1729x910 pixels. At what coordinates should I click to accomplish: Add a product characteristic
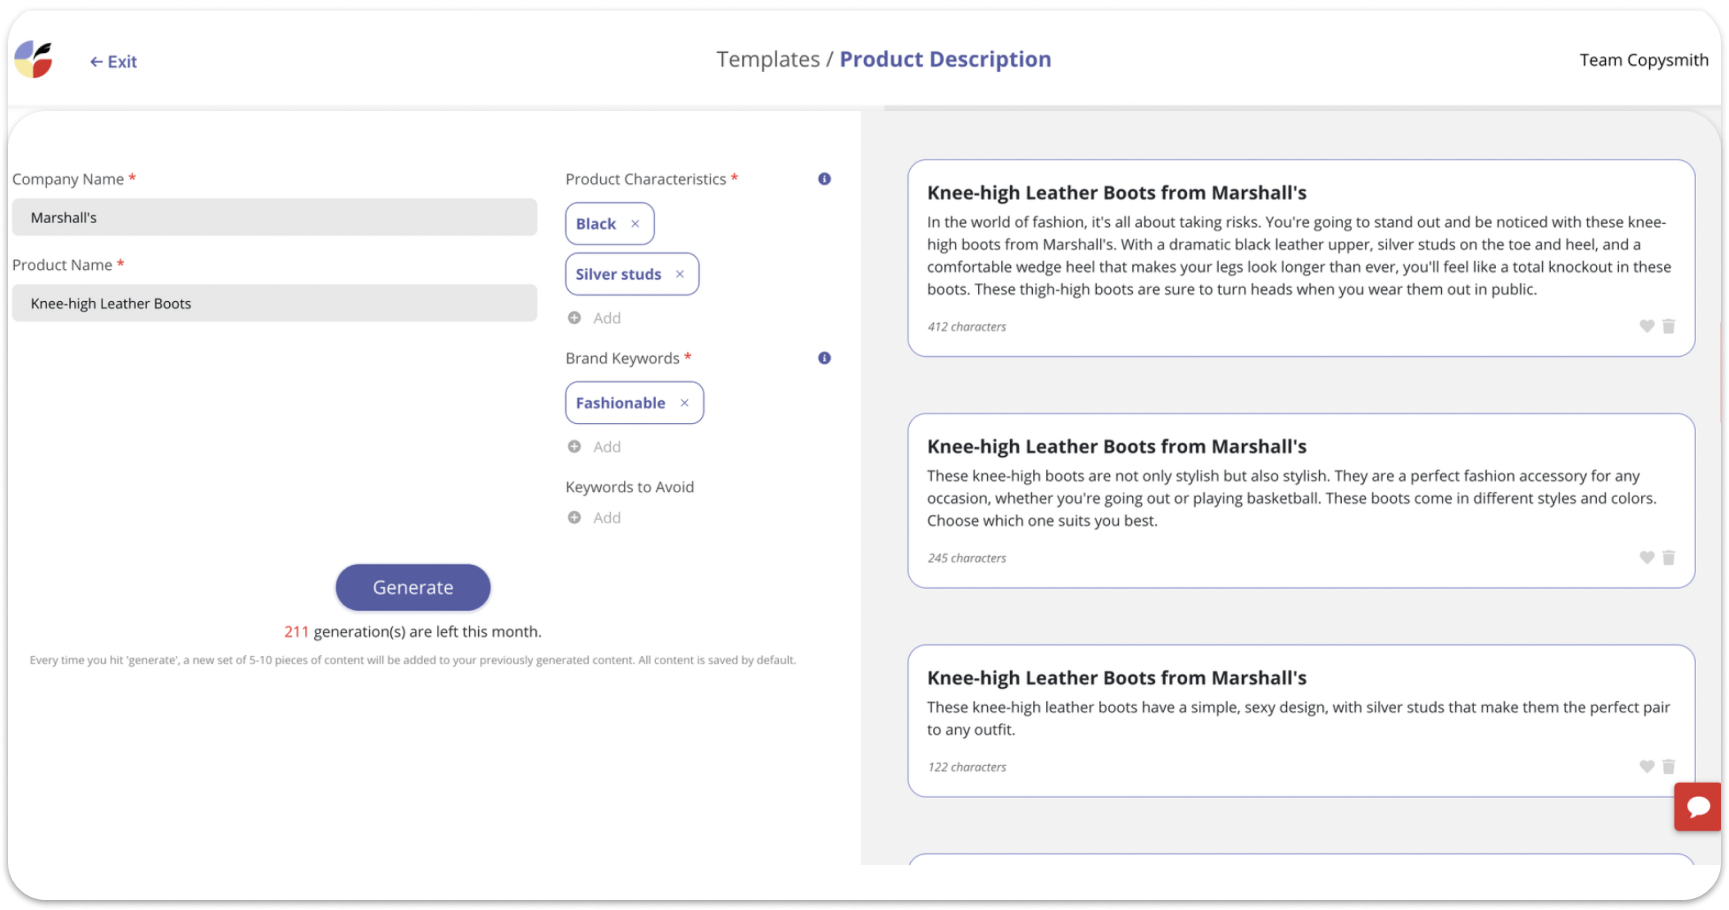click(x=594, y=318)
